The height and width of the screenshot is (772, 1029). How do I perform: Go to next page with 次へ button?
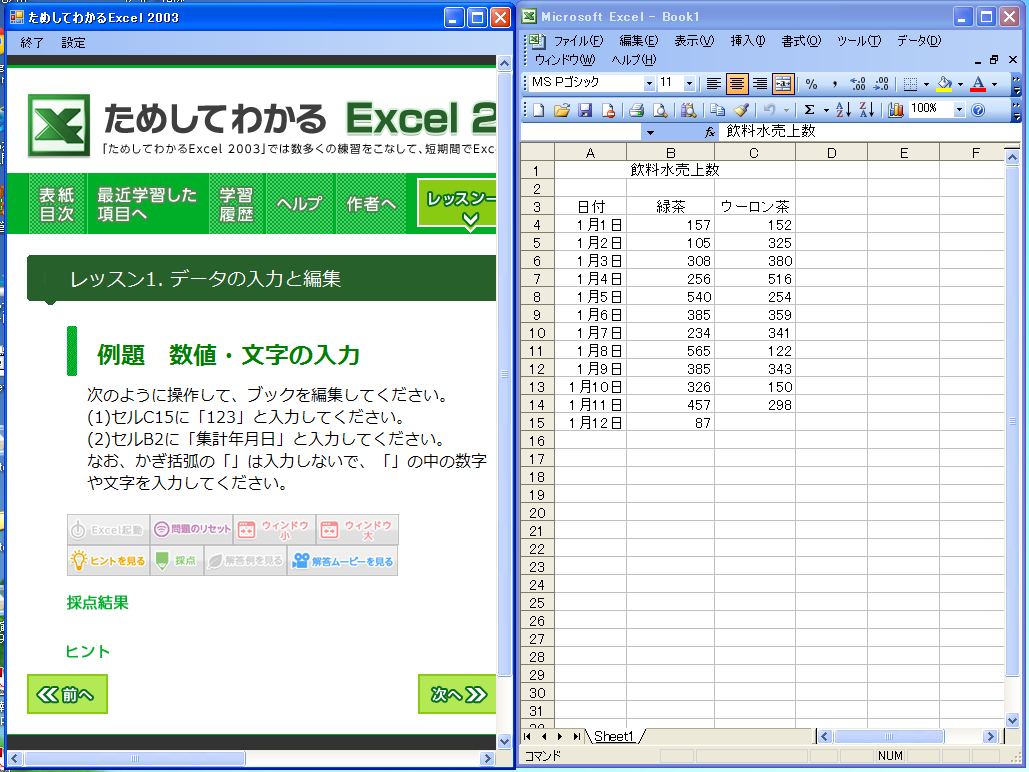pyautogui.click(x=457, y=695)
